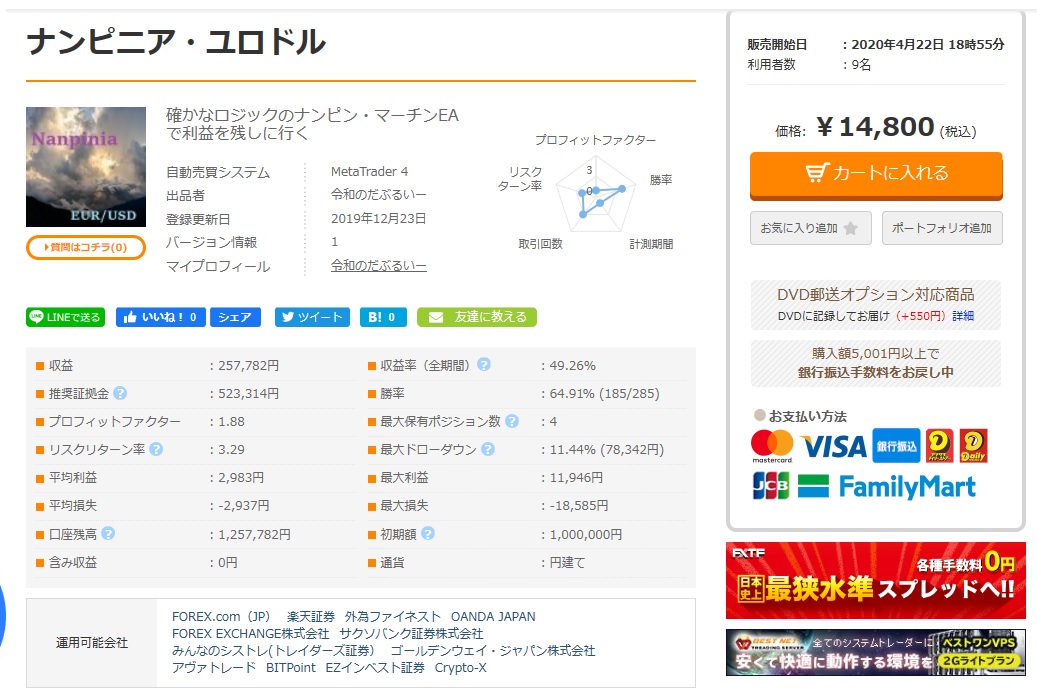Click 友達に教える email button
This screenshot has width=1037, height=698.
[477, 317]
